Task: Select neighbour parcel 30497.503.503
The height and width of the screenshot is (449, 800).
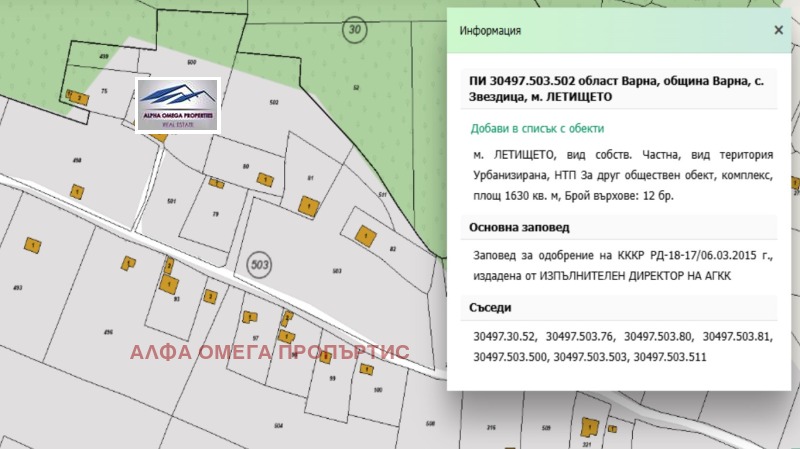Action: pos(591,357)
